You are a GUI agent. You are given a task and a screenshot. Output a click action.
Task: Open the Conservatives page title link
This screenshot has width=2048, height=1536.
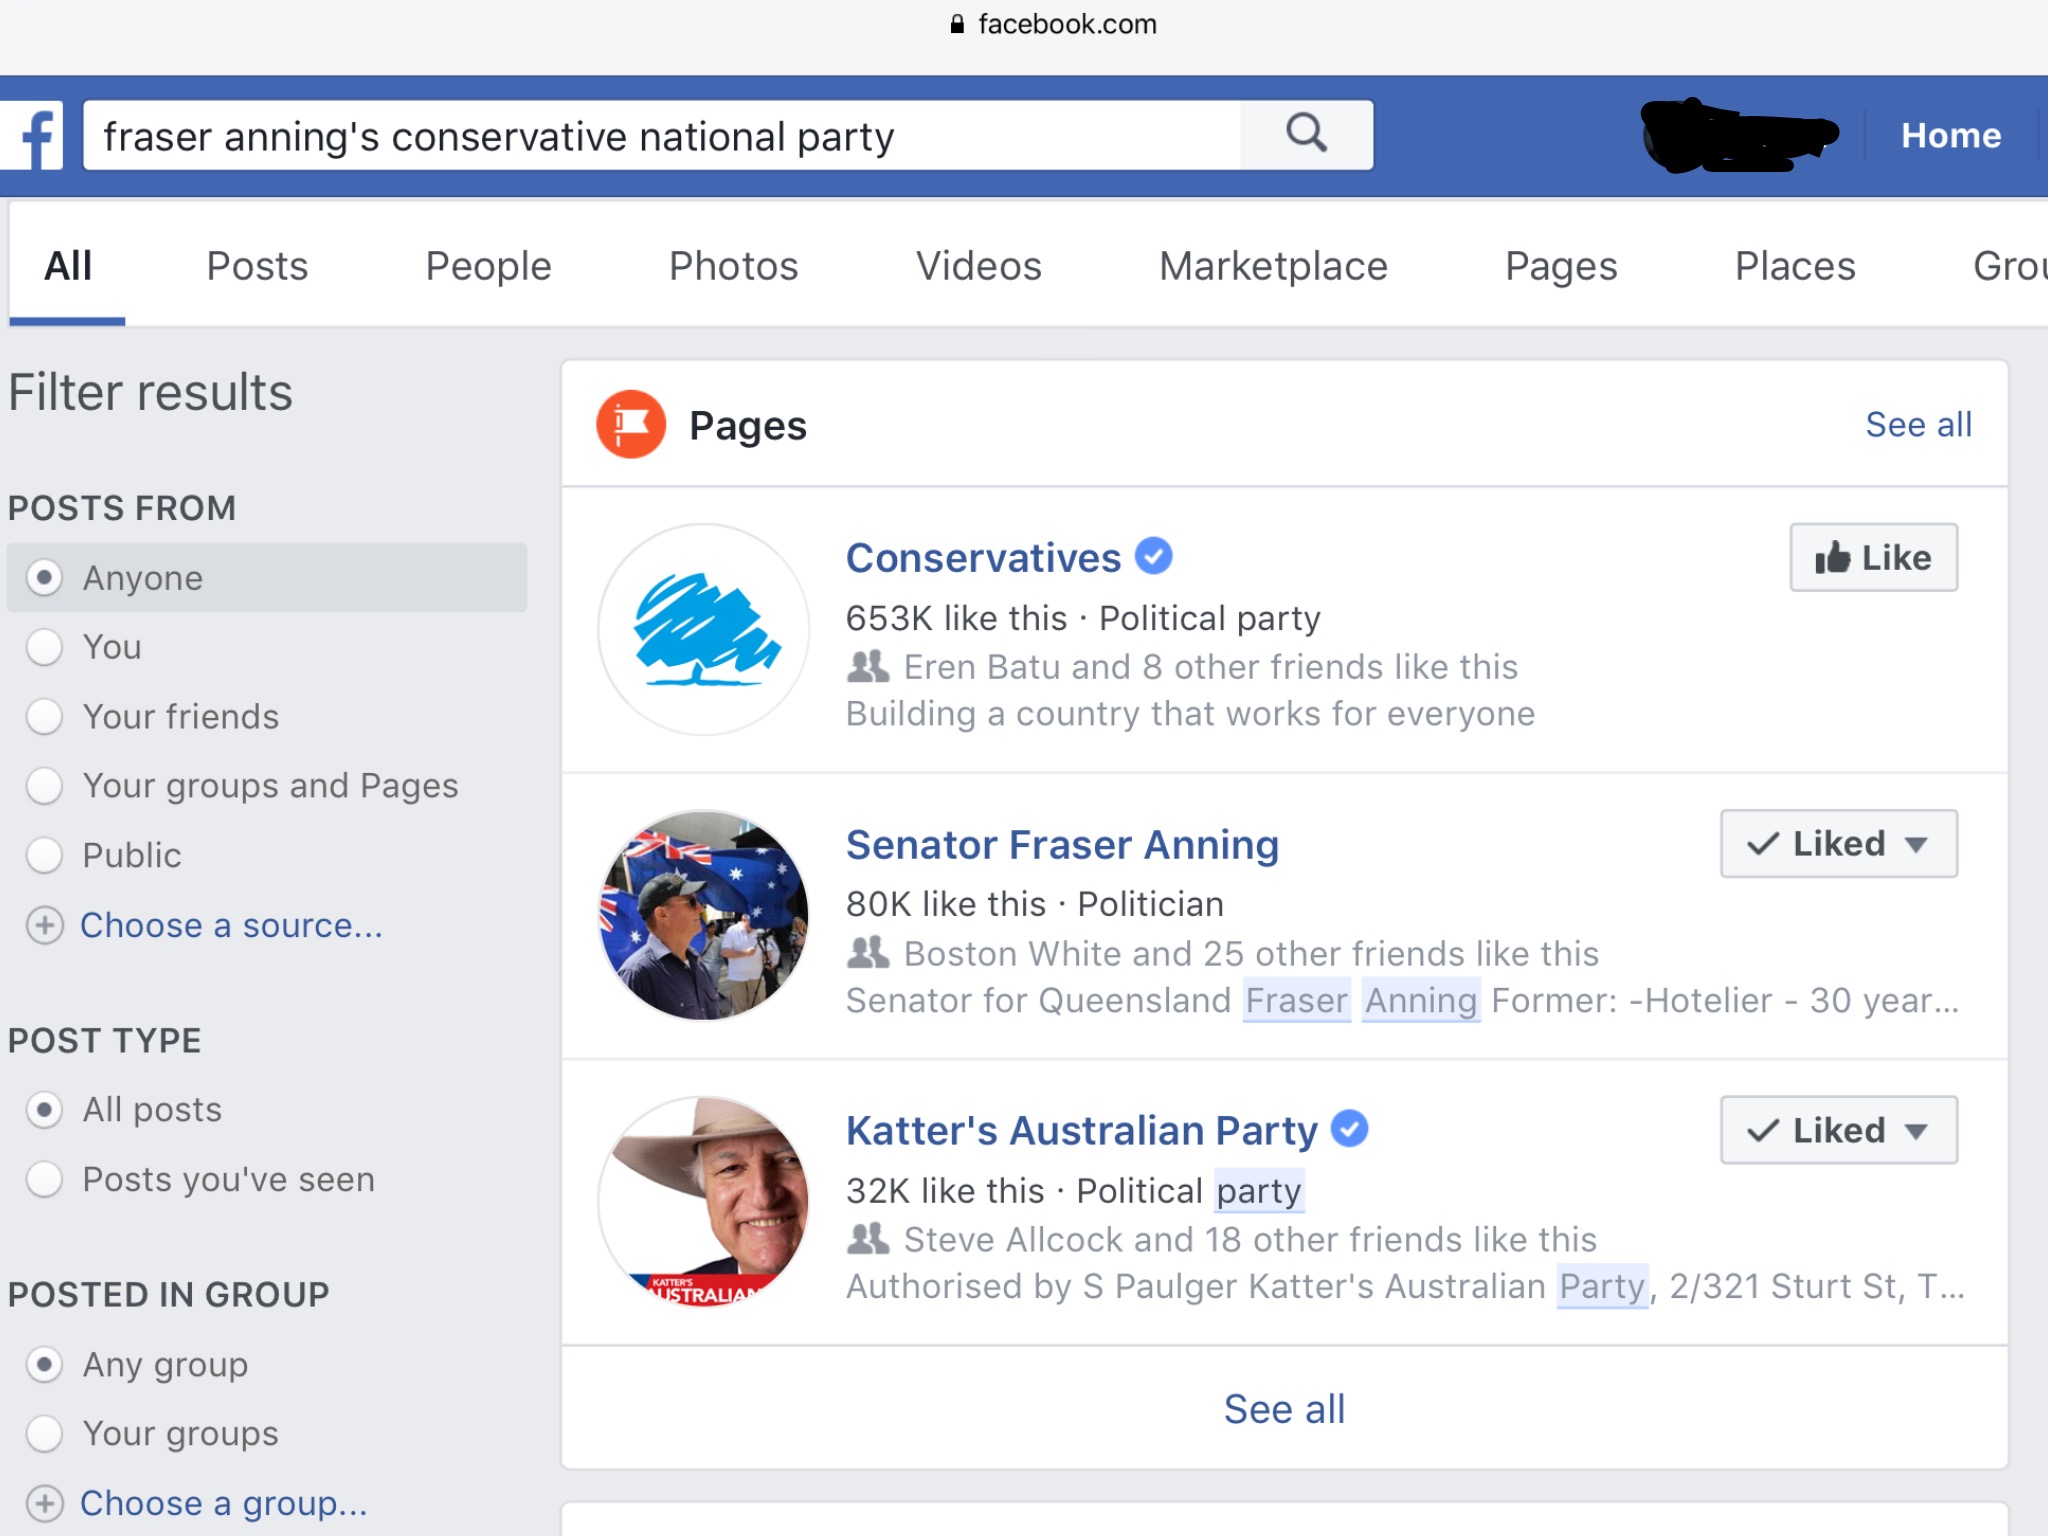(983, 557)
